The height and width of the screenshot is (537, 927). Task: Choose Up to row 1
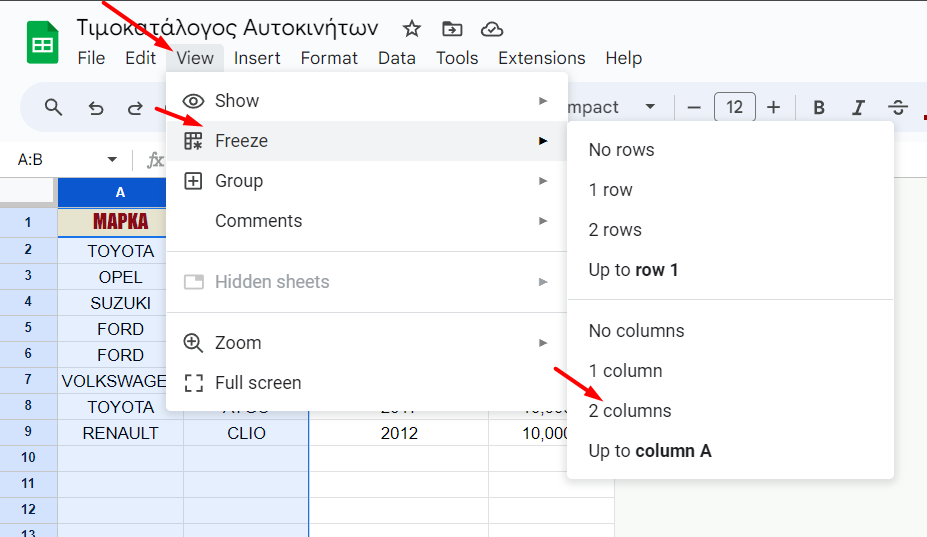730,270
